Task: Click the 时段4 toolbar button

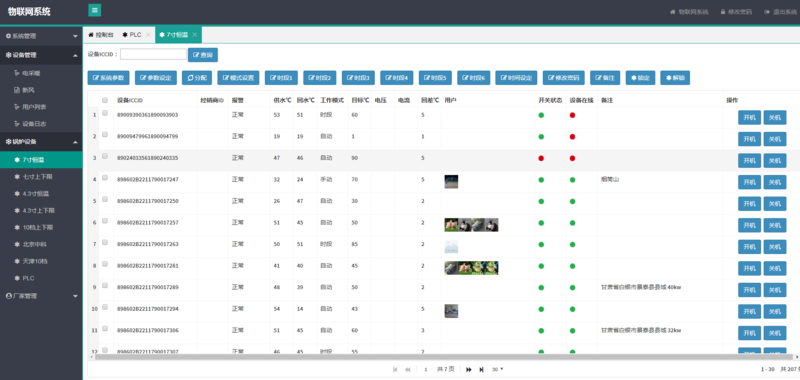Action: click(x=396, y=78)
